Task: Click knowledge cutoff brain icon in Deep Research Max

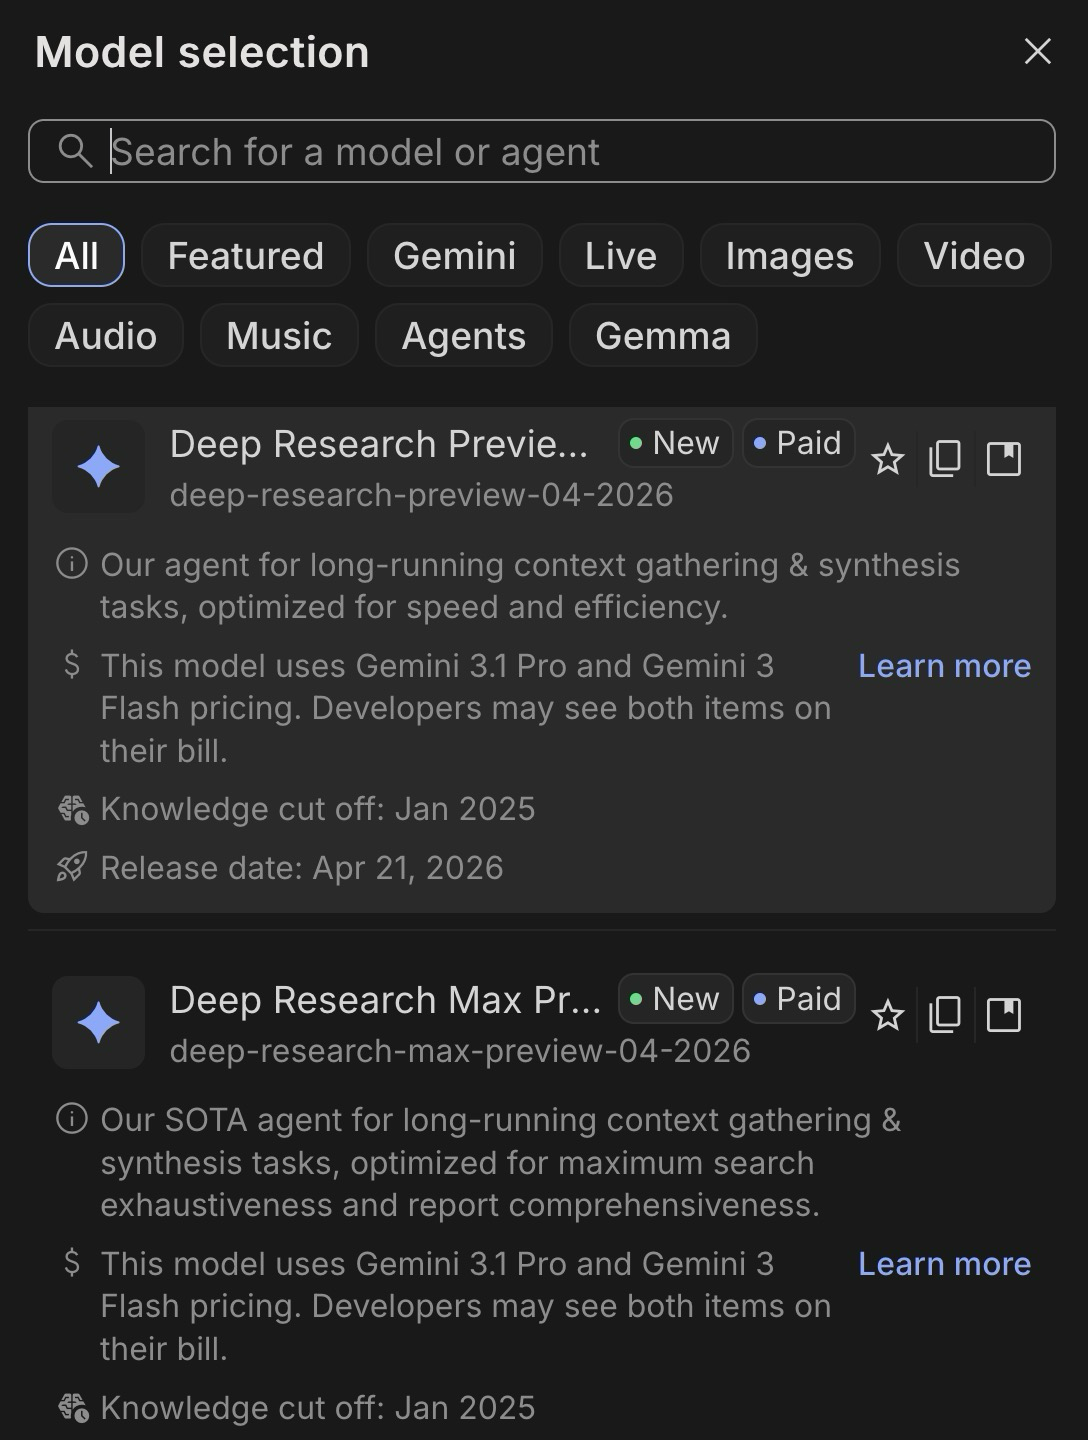Action: tap(73, 1408)
